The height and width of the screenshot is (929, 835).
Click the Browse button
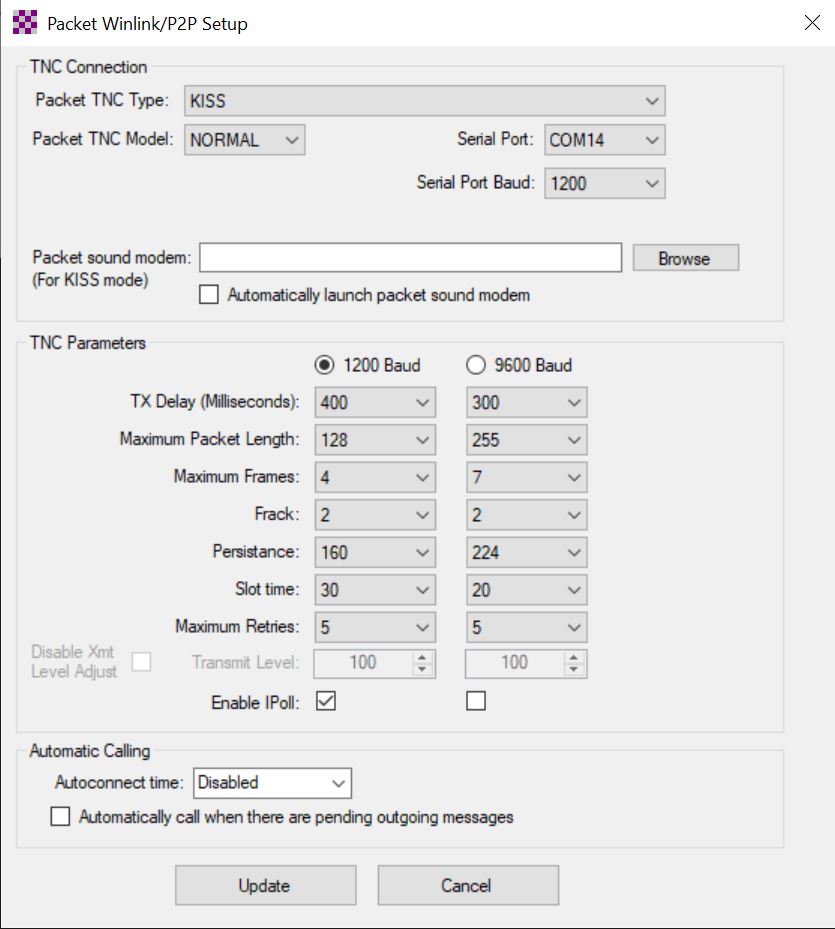tap(685, 258)
